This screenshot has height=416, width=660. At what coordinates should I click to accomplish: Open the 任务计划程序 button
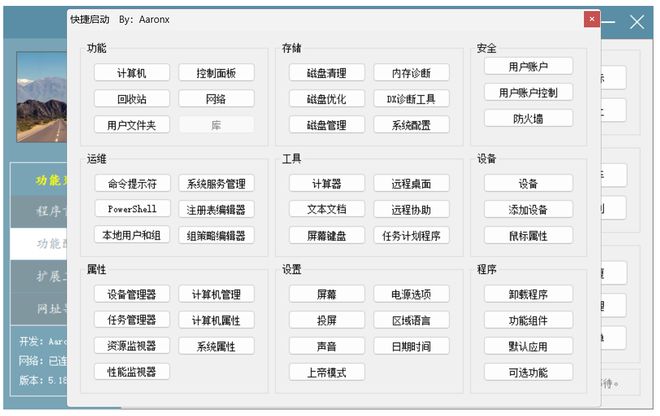click(x=411, y=236)
